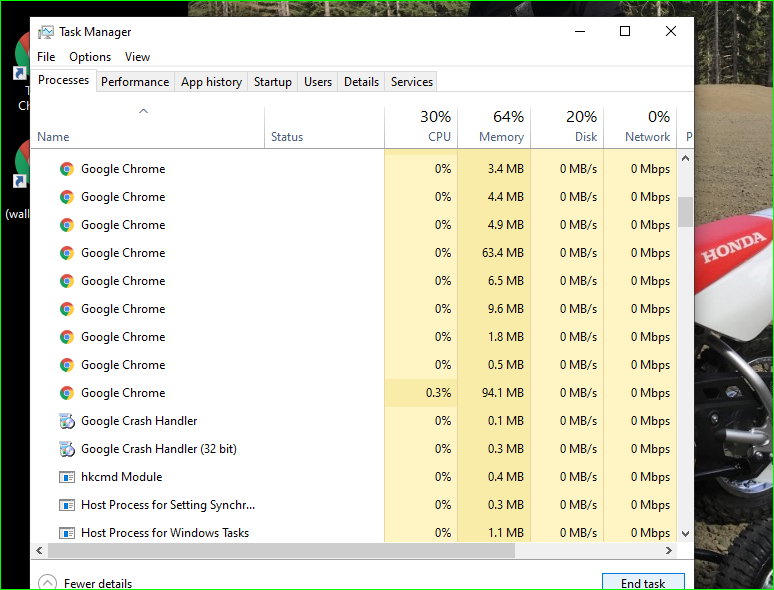Switch to the Startup tab
774x590 pixels.
point(272,82)
